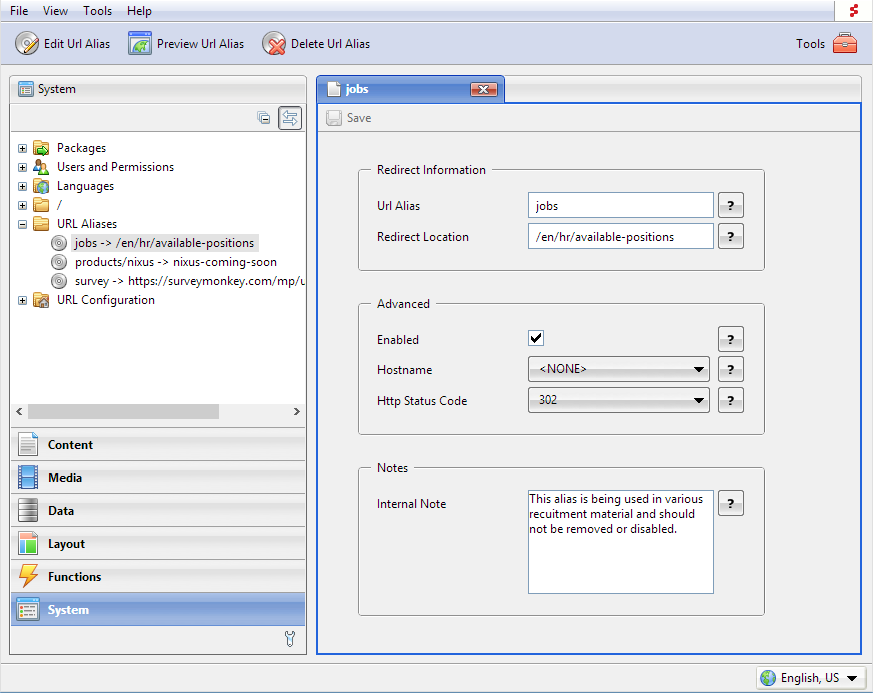The width and height of the screenshot is (873, 693).
Task: Click the Save disk icon
Action: [x=334, y=118]
